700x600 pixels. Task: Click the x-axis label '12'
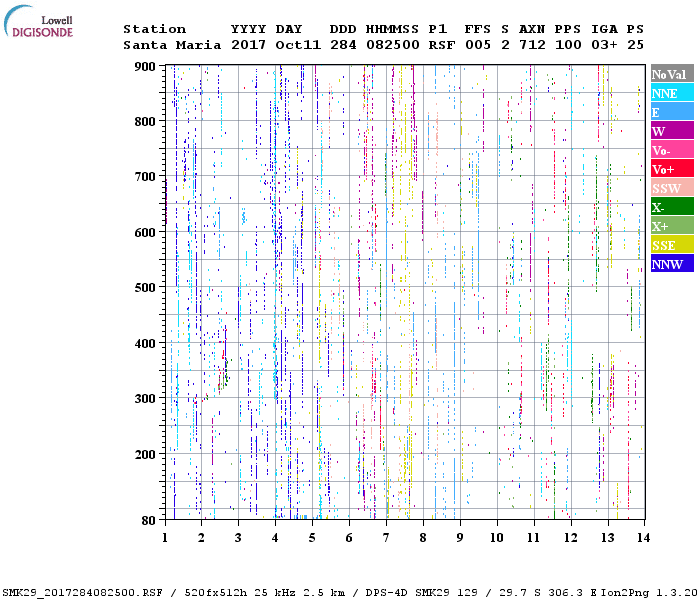coord(571,538)
